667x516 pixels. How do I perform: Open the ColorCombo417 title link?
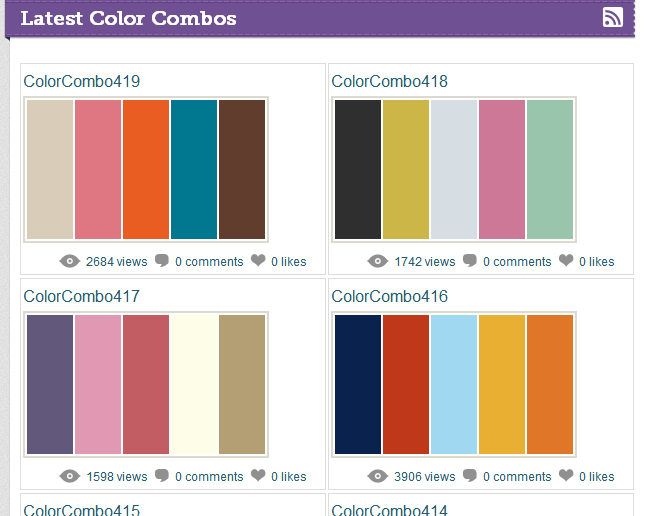(82, 296)
